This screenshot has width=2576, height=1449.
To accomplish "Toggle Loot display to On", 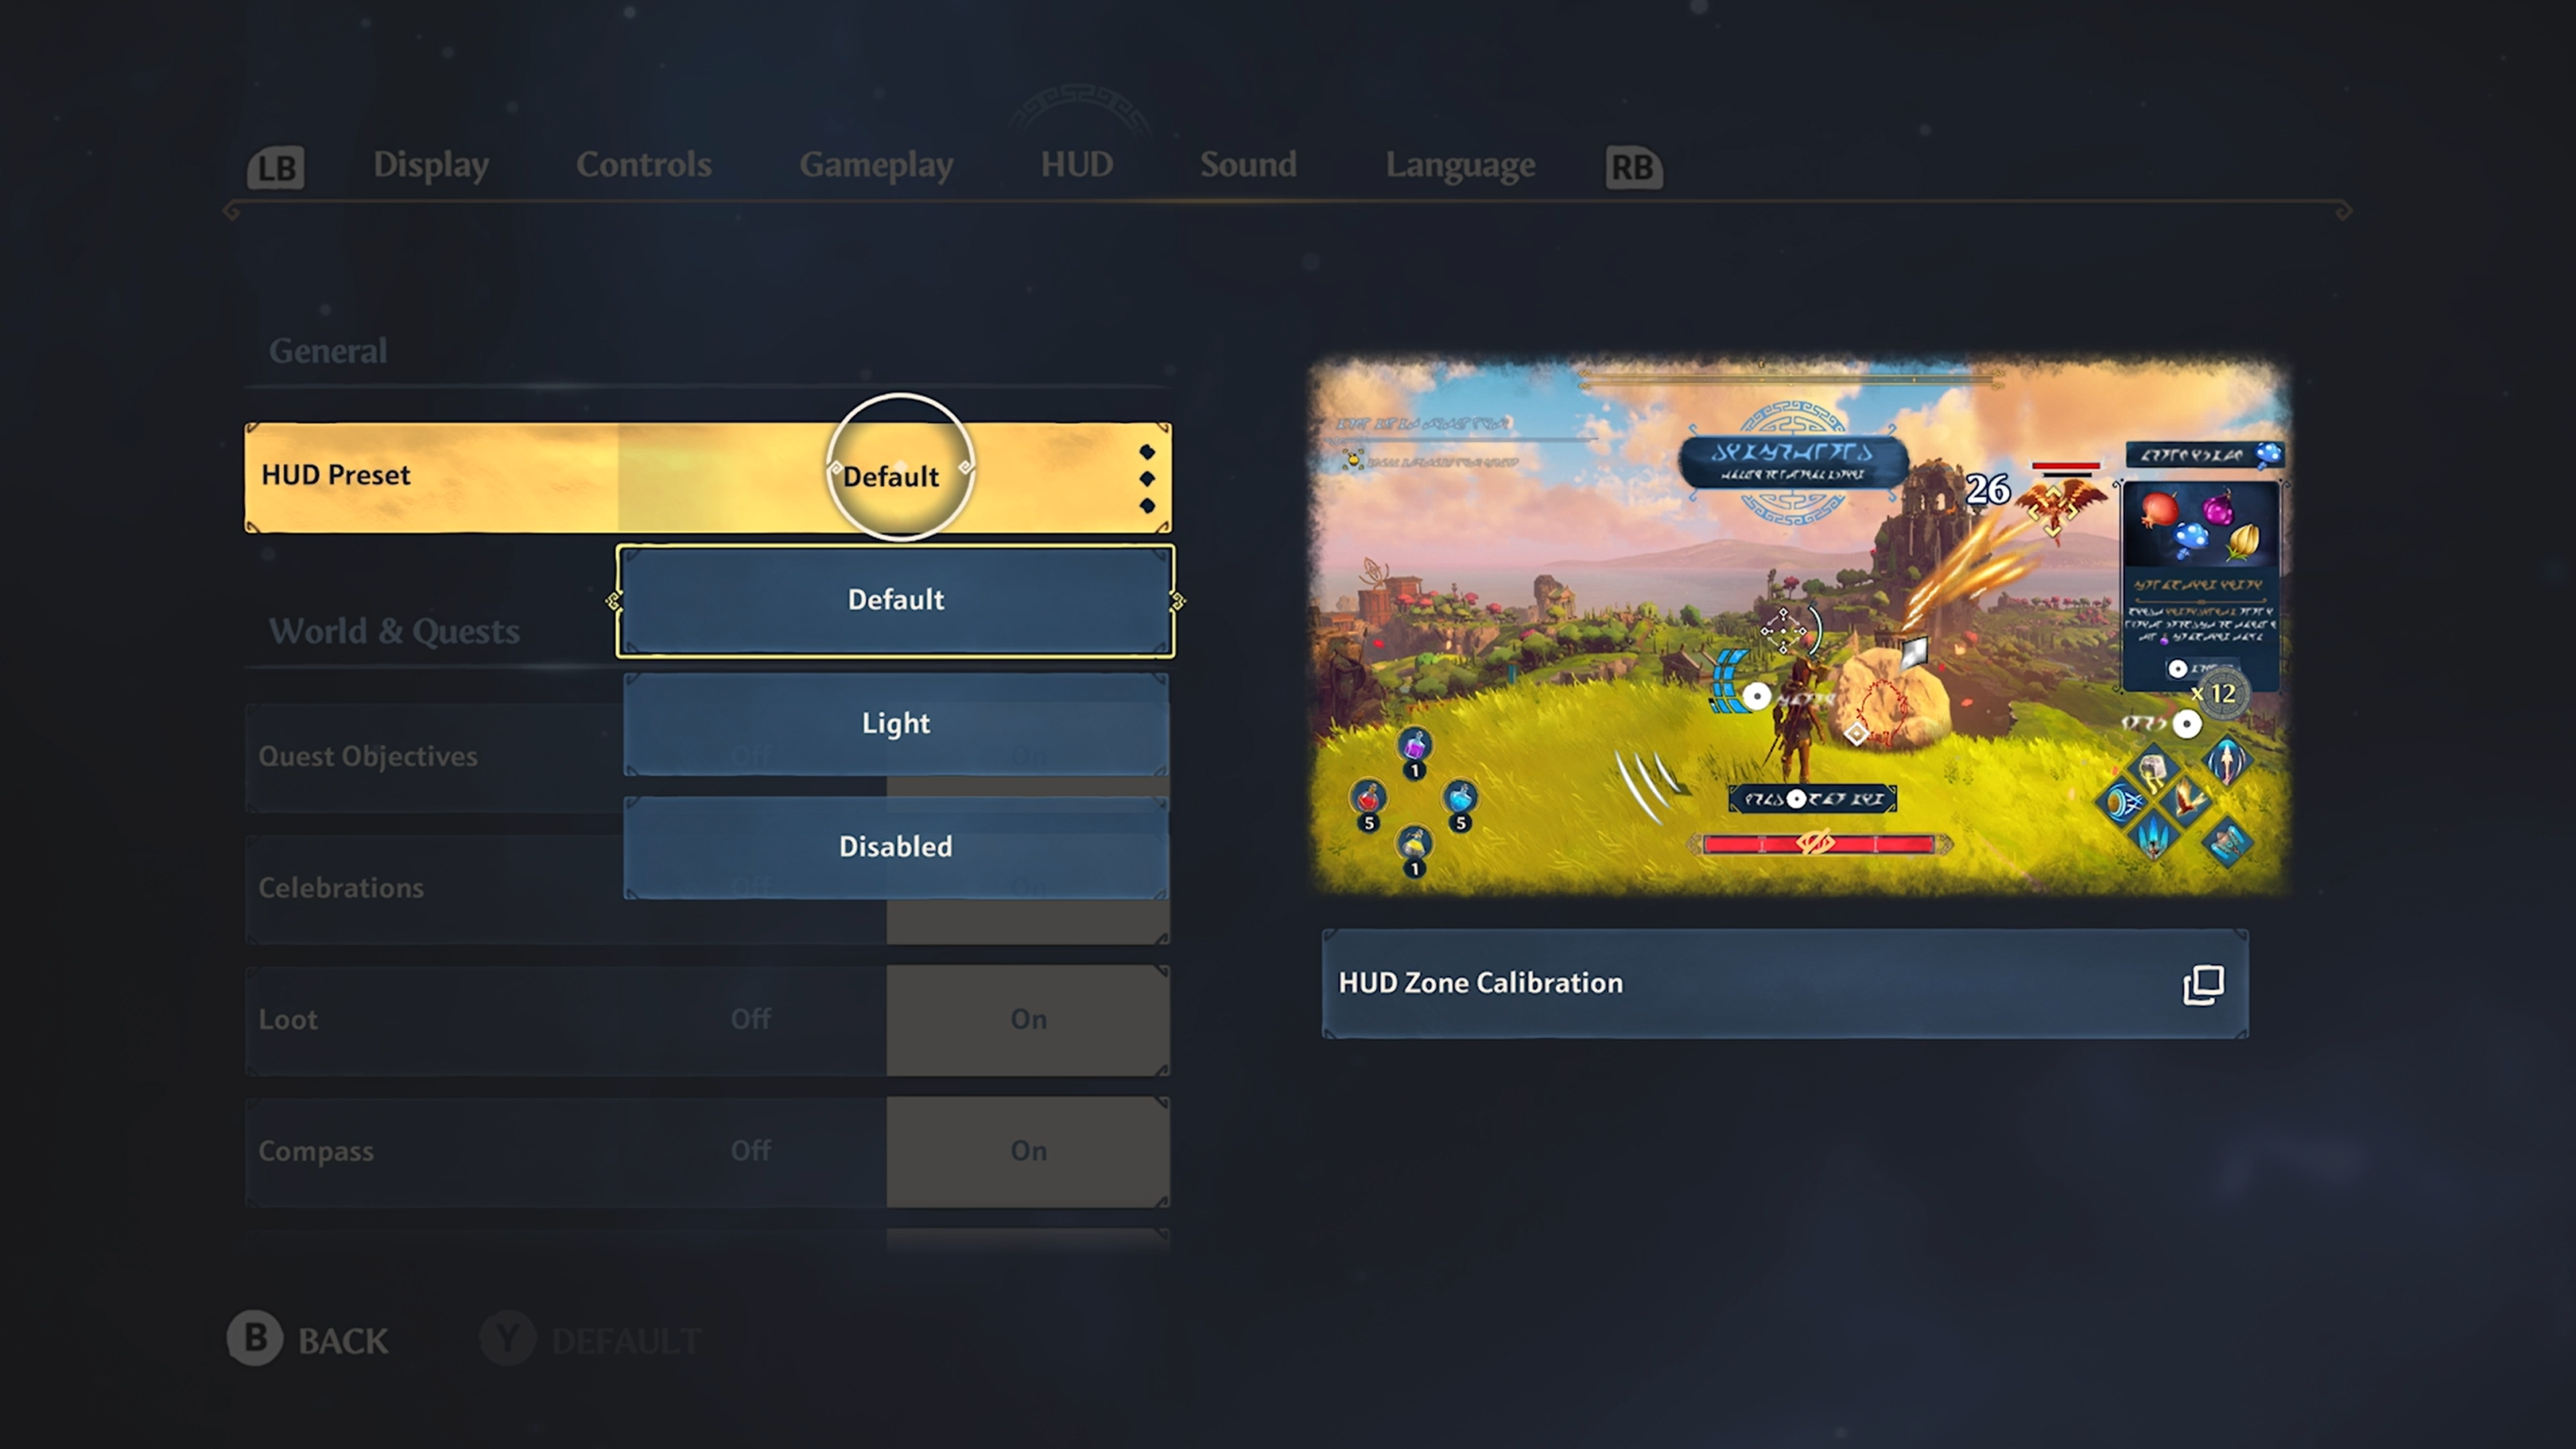I will coord(1026,1017).
